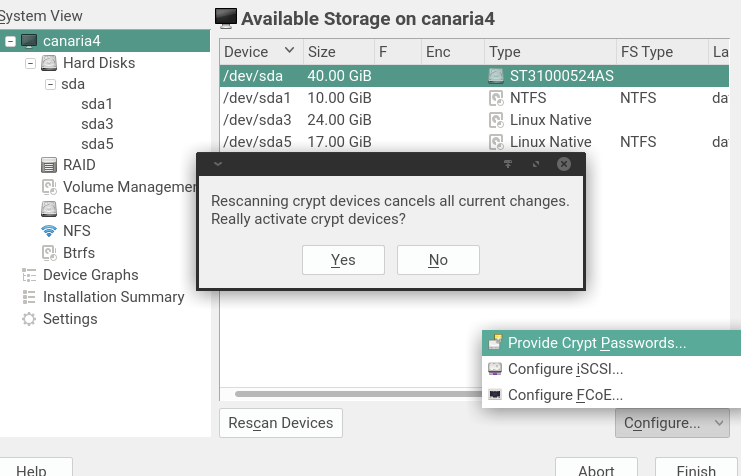
Task: Collapse the canaria4 tree node
Action: tap(10, 41)
